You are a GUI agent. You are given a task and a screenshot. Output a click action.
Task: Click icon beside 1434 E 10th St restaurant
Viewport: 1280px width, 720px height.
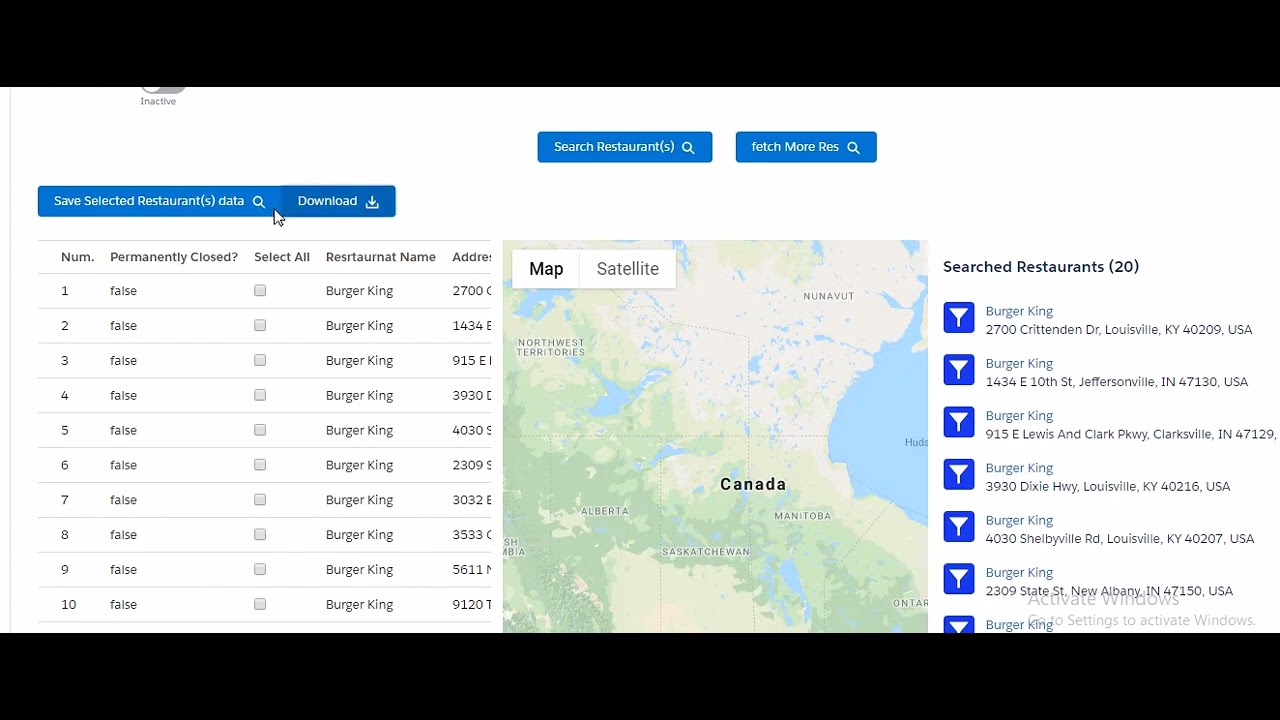coord(959,370)
